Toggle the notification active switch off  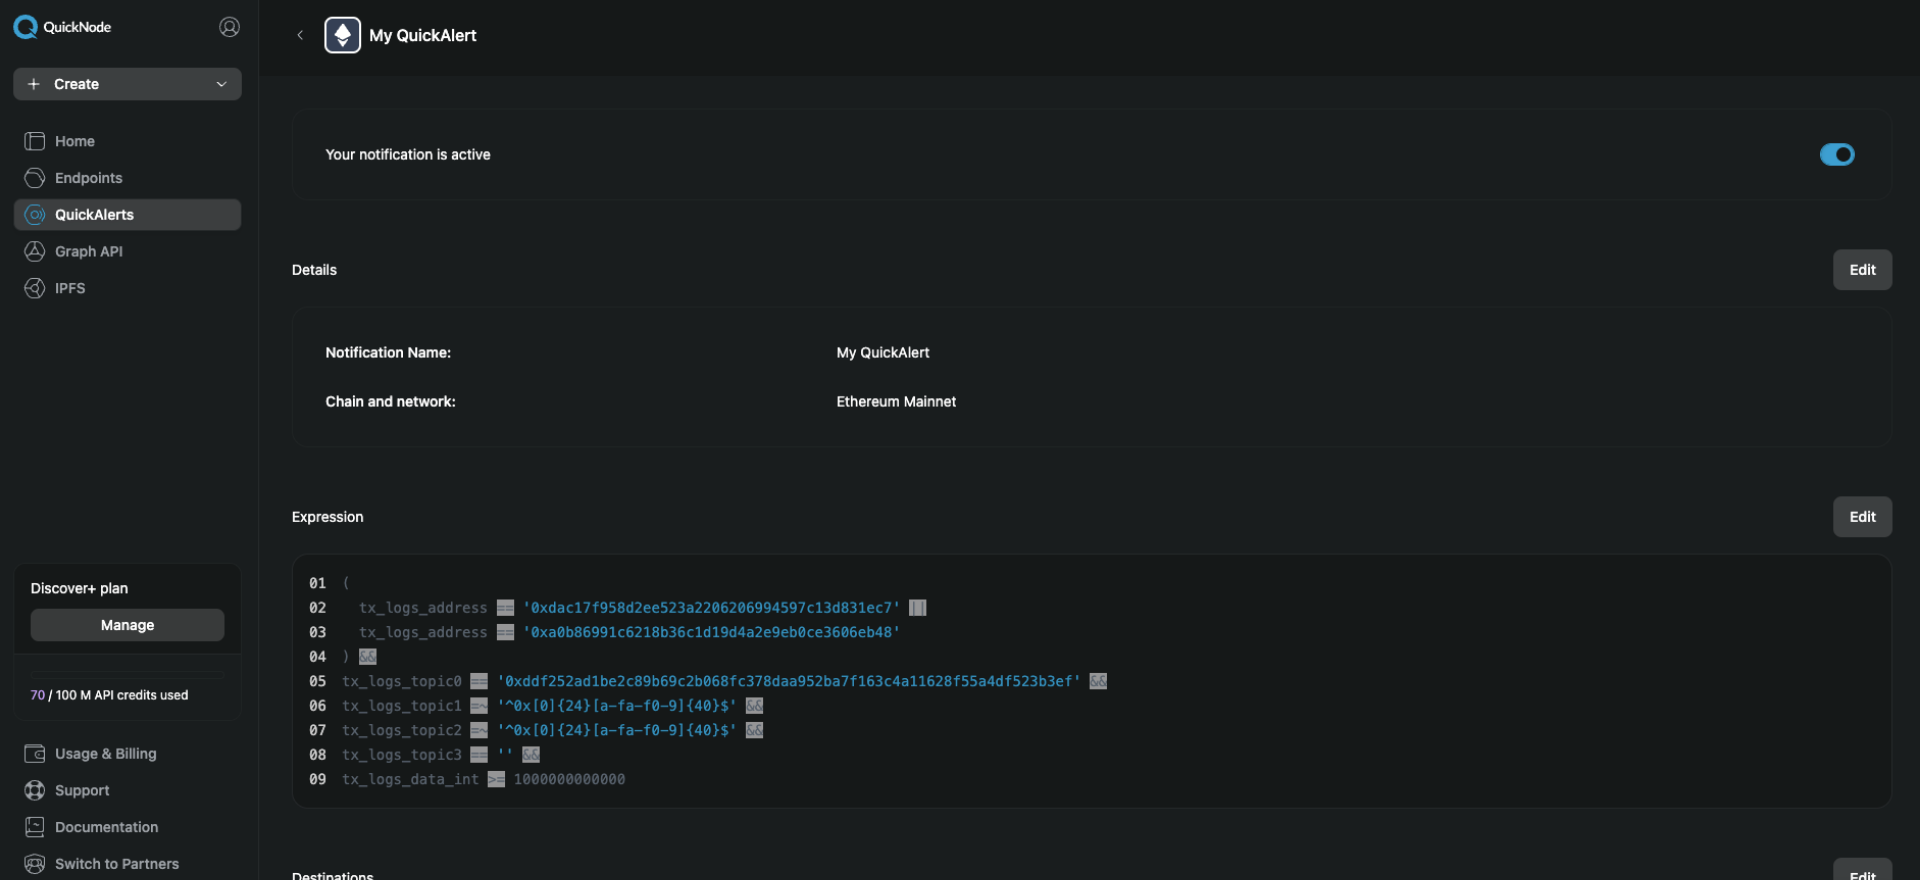[1837, 154]
